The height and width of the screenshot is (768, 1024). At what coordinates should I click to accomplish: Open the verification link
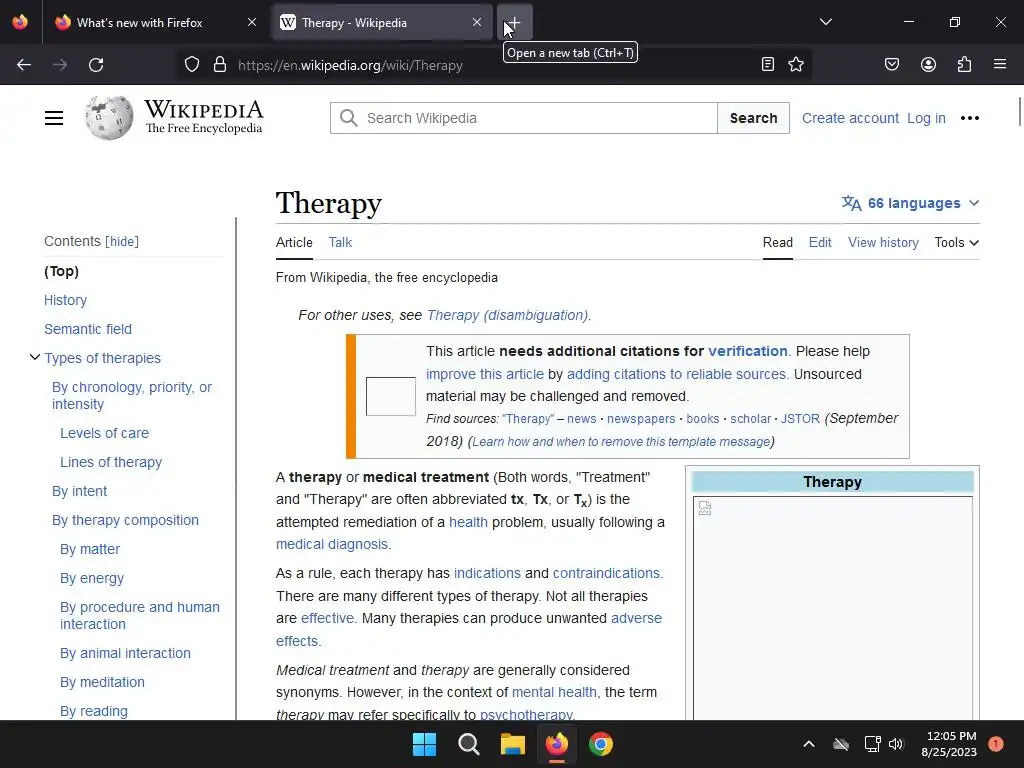click(748, 351)
